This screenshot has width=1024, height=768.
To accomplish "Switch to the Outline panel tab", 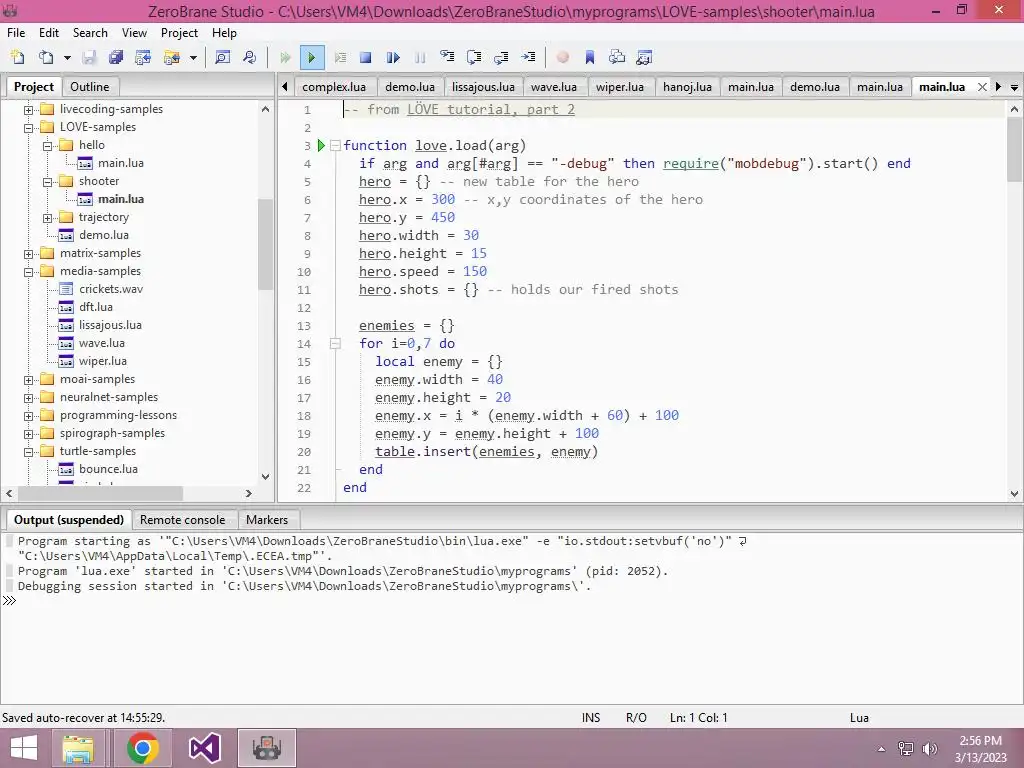I will click(x=89, y=87).
